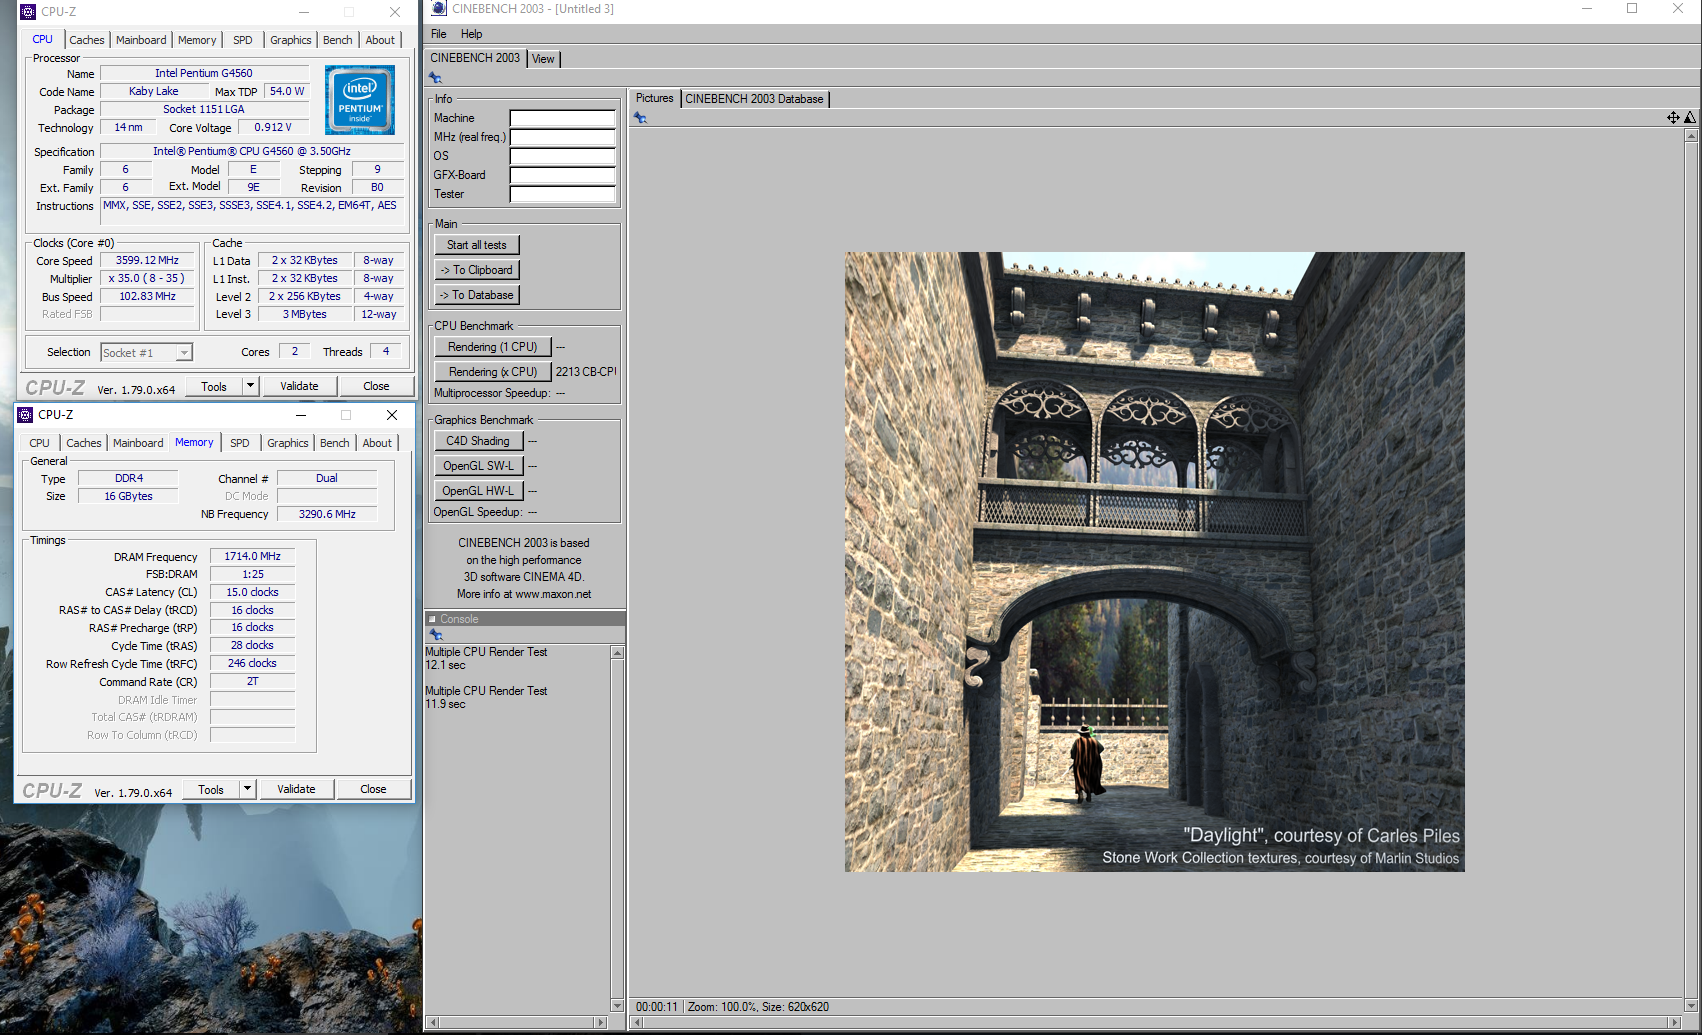Screen dimensions: 1702x1035
Task: Open the Memory tab in top CPU-Z window
Action: coord(197,40)
